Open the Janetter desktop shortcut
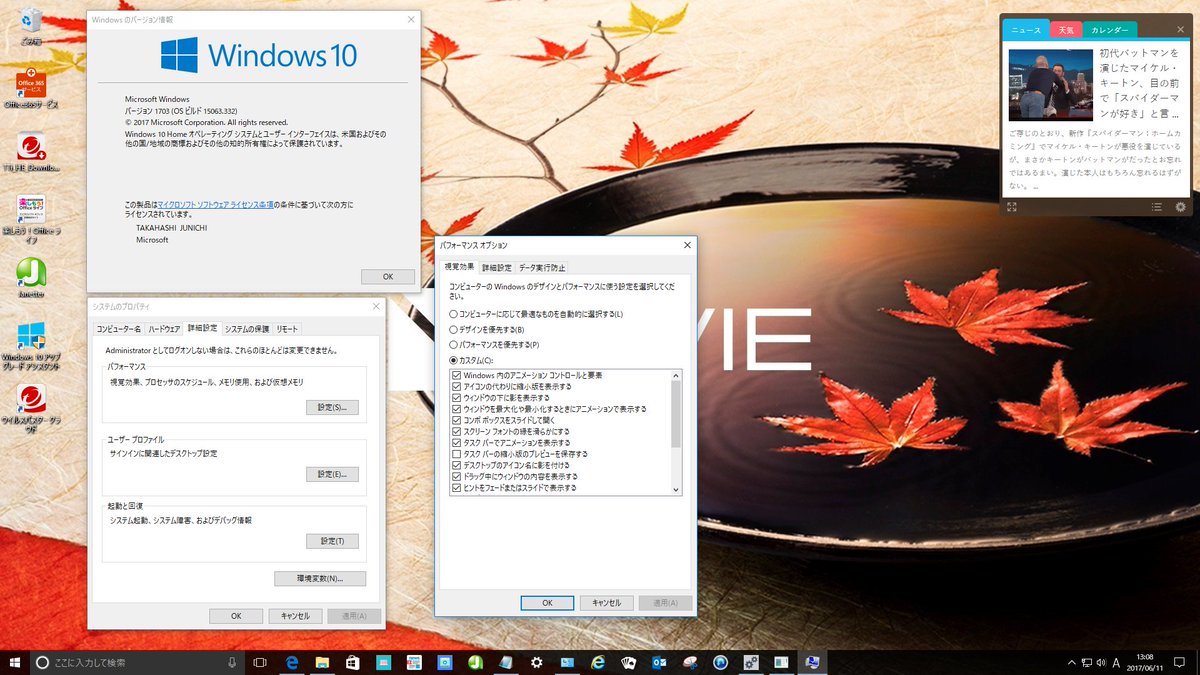Screen dimensions: 1200x675 31,279
